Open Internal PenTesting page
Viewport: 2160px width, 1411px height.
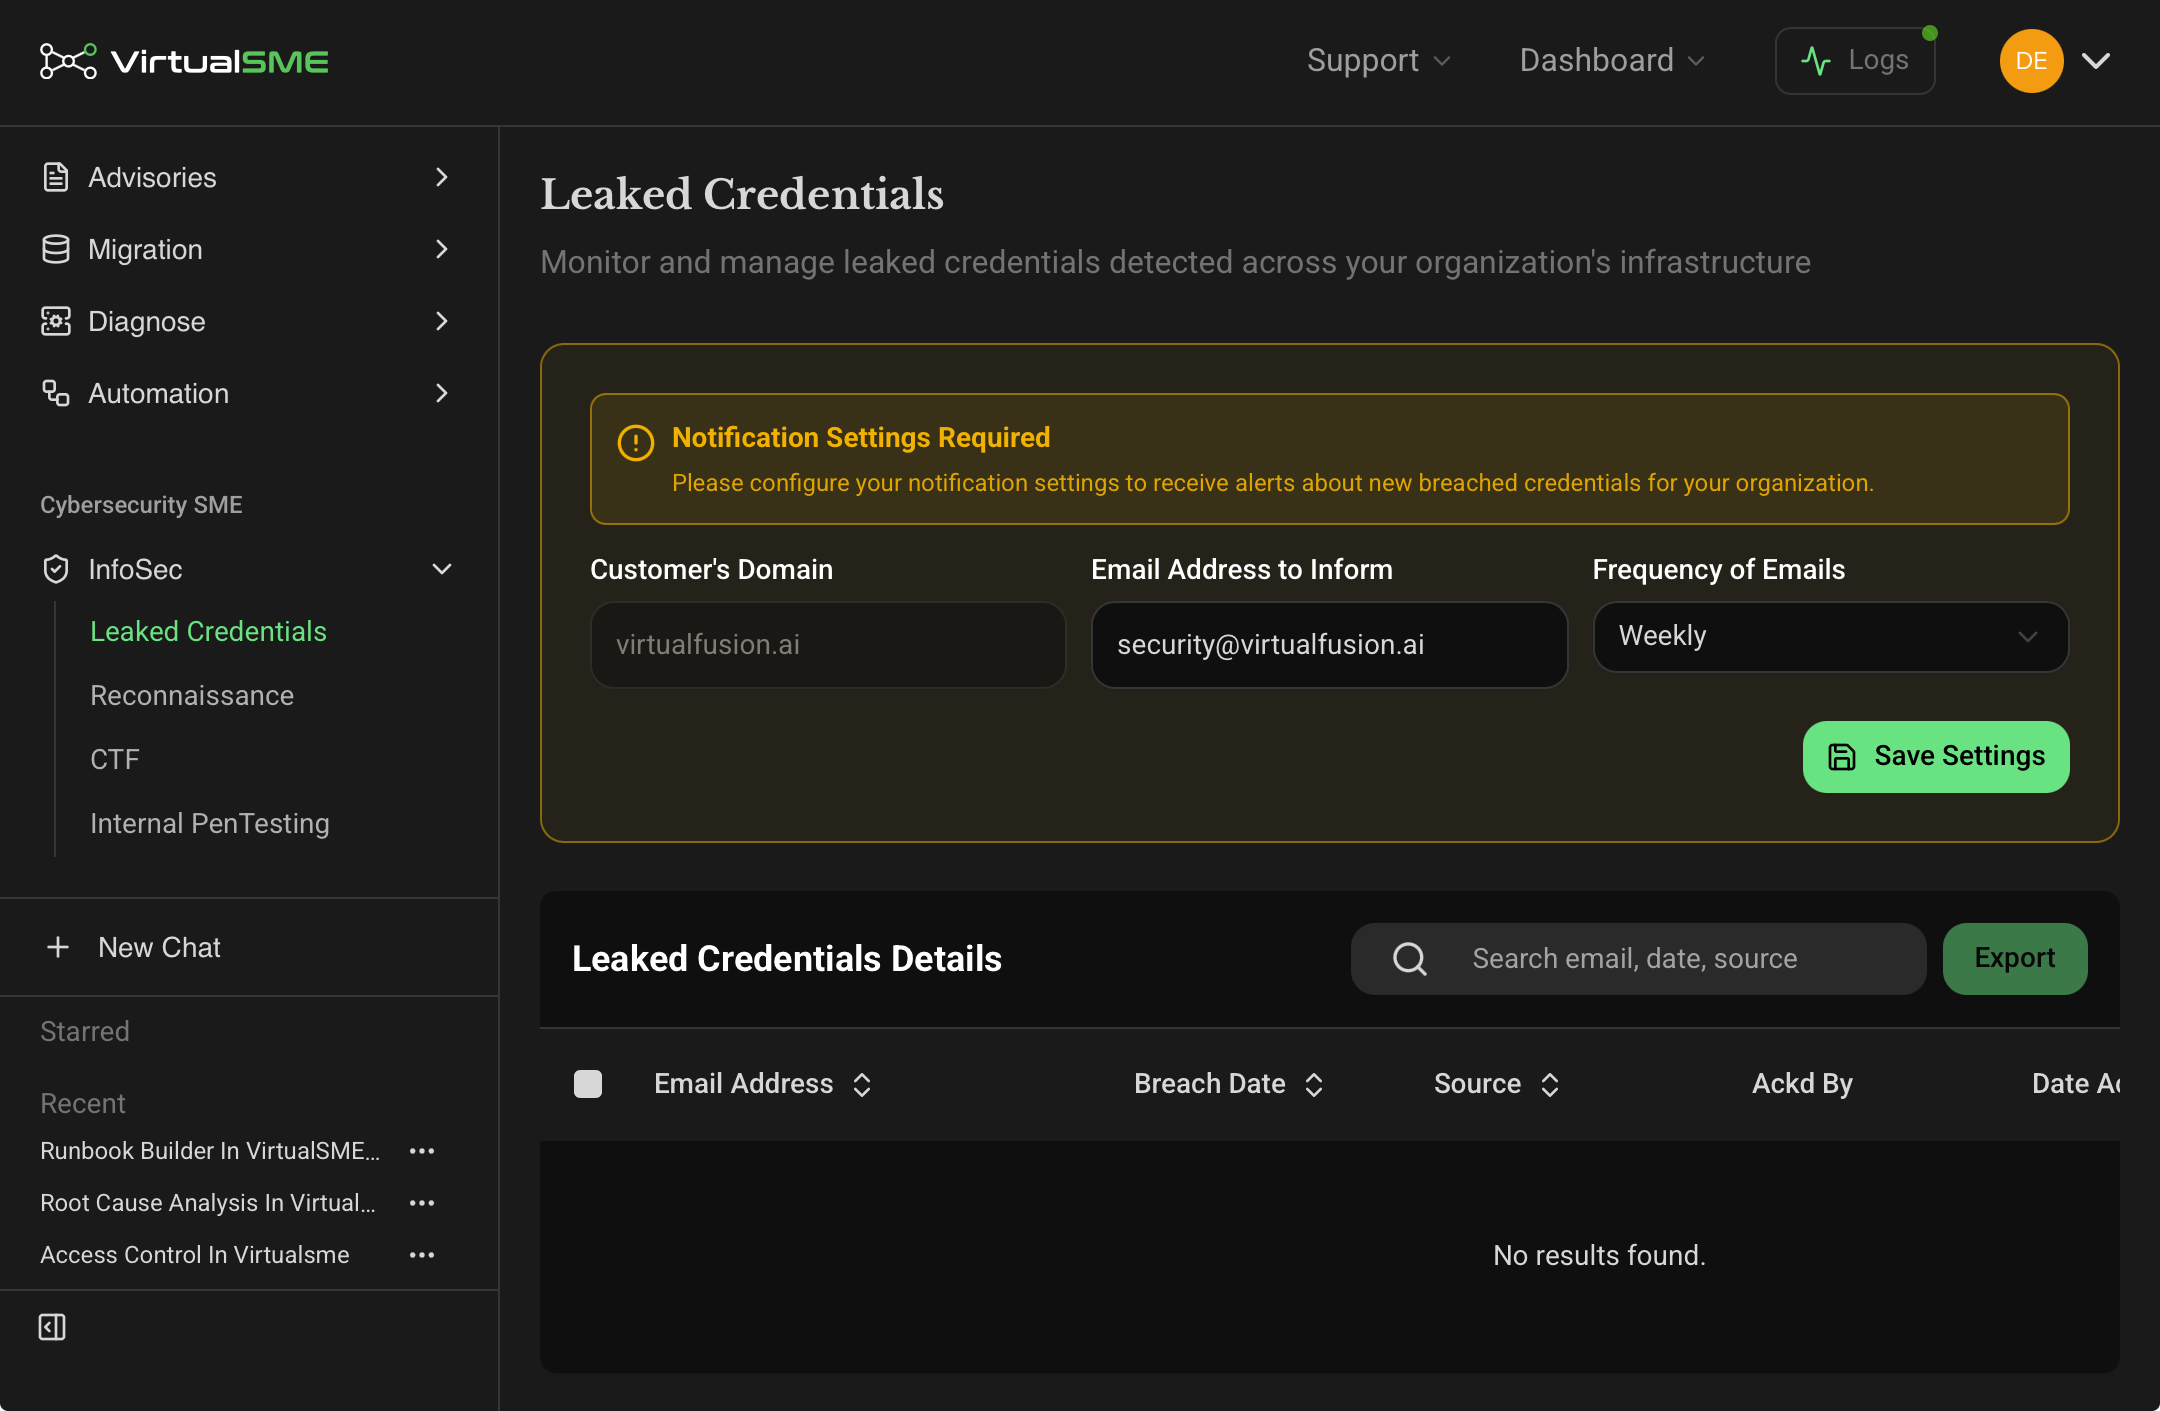click(x=210, y=823)
